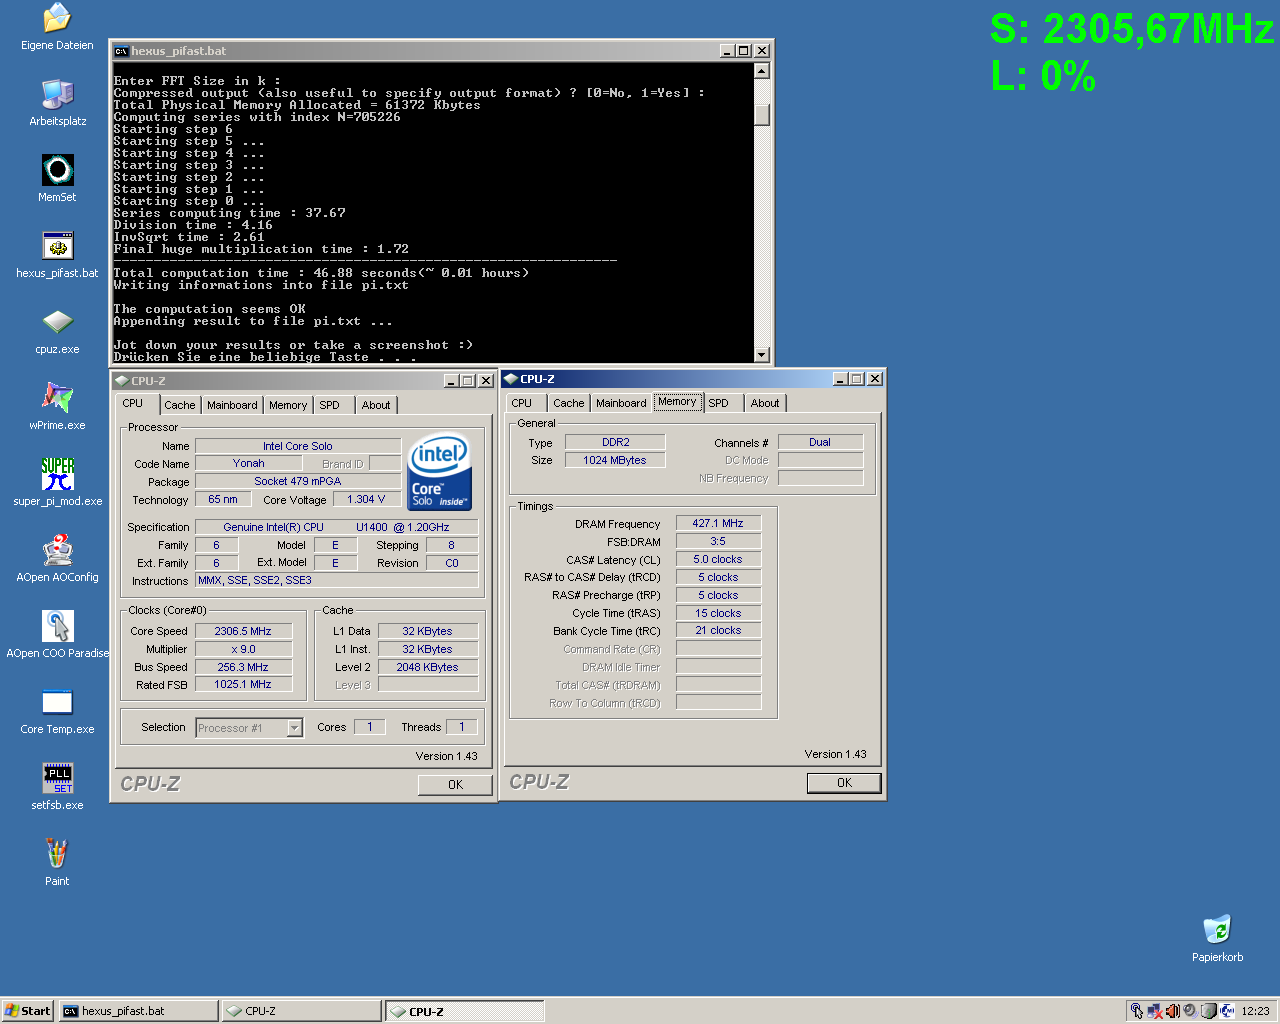Switch to Cache tab in left CPU-Z
Screen dimensions: 1280x1024
tap(180, 405)
